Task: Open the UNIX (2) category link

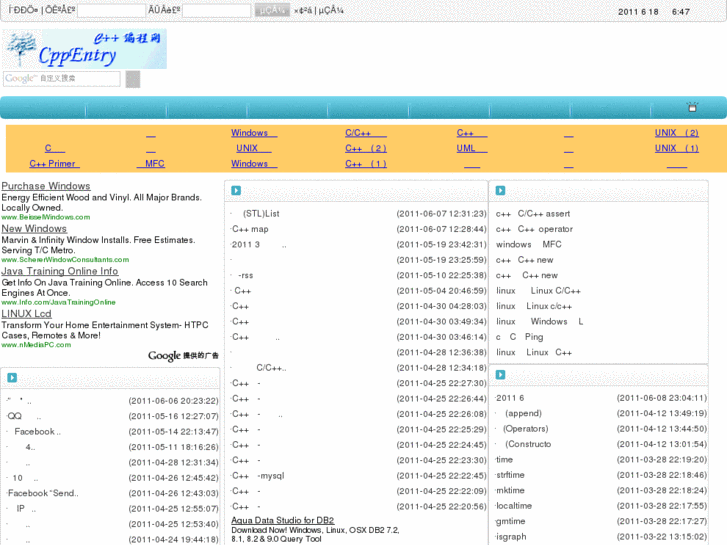Action: [x=676, y=133]
